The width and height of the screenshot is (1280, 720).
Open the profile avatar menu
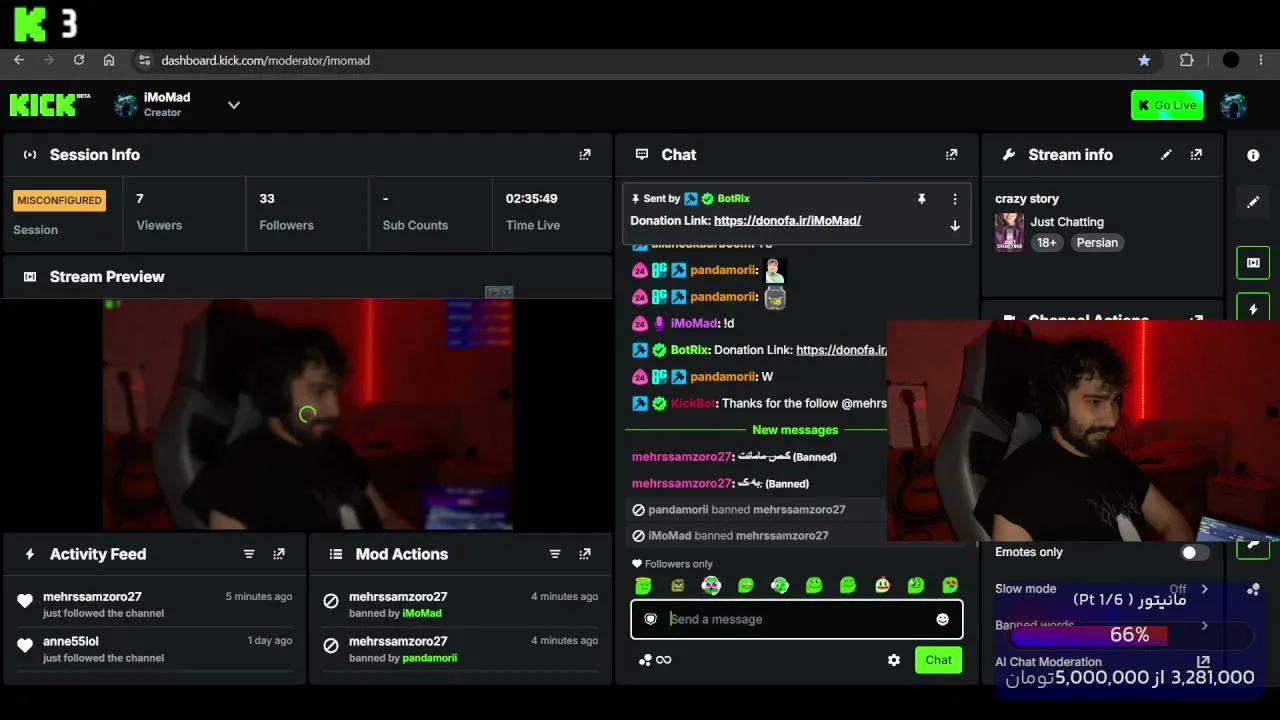point(1234,105)
